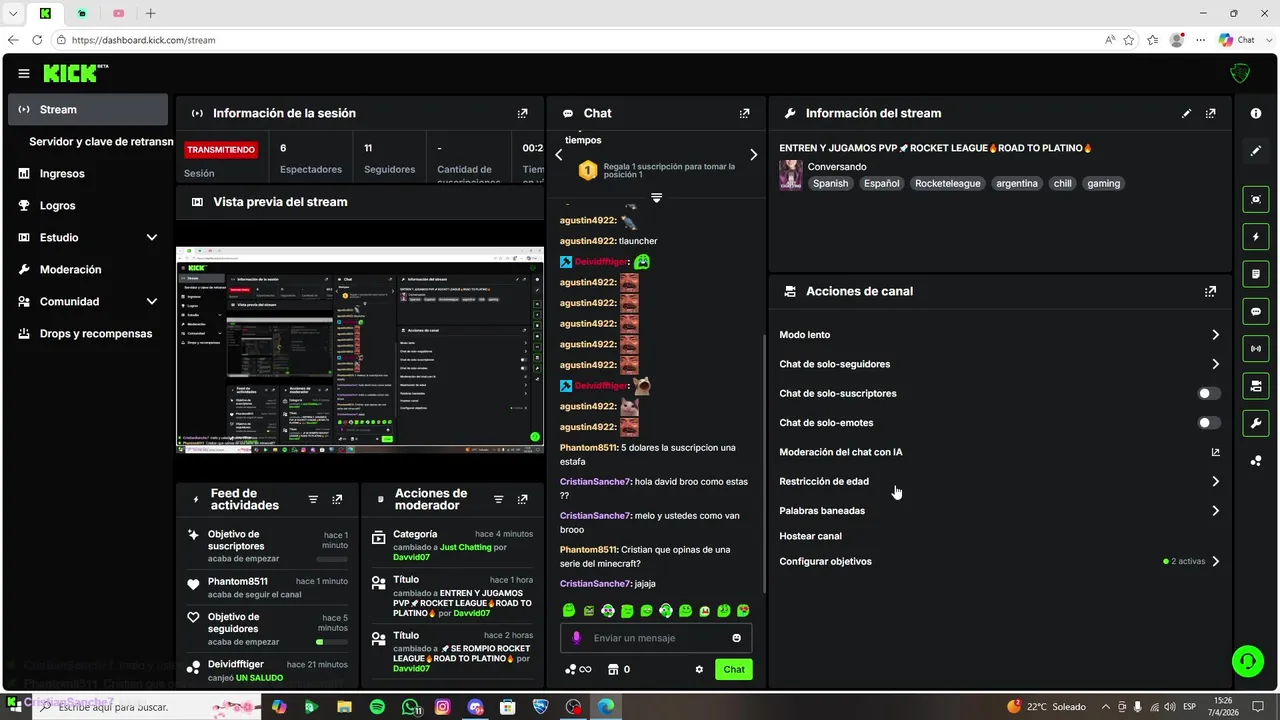Edit stream info using the pencil icon
Viewport: 1280px width, 720px height.
point(1187,114)
